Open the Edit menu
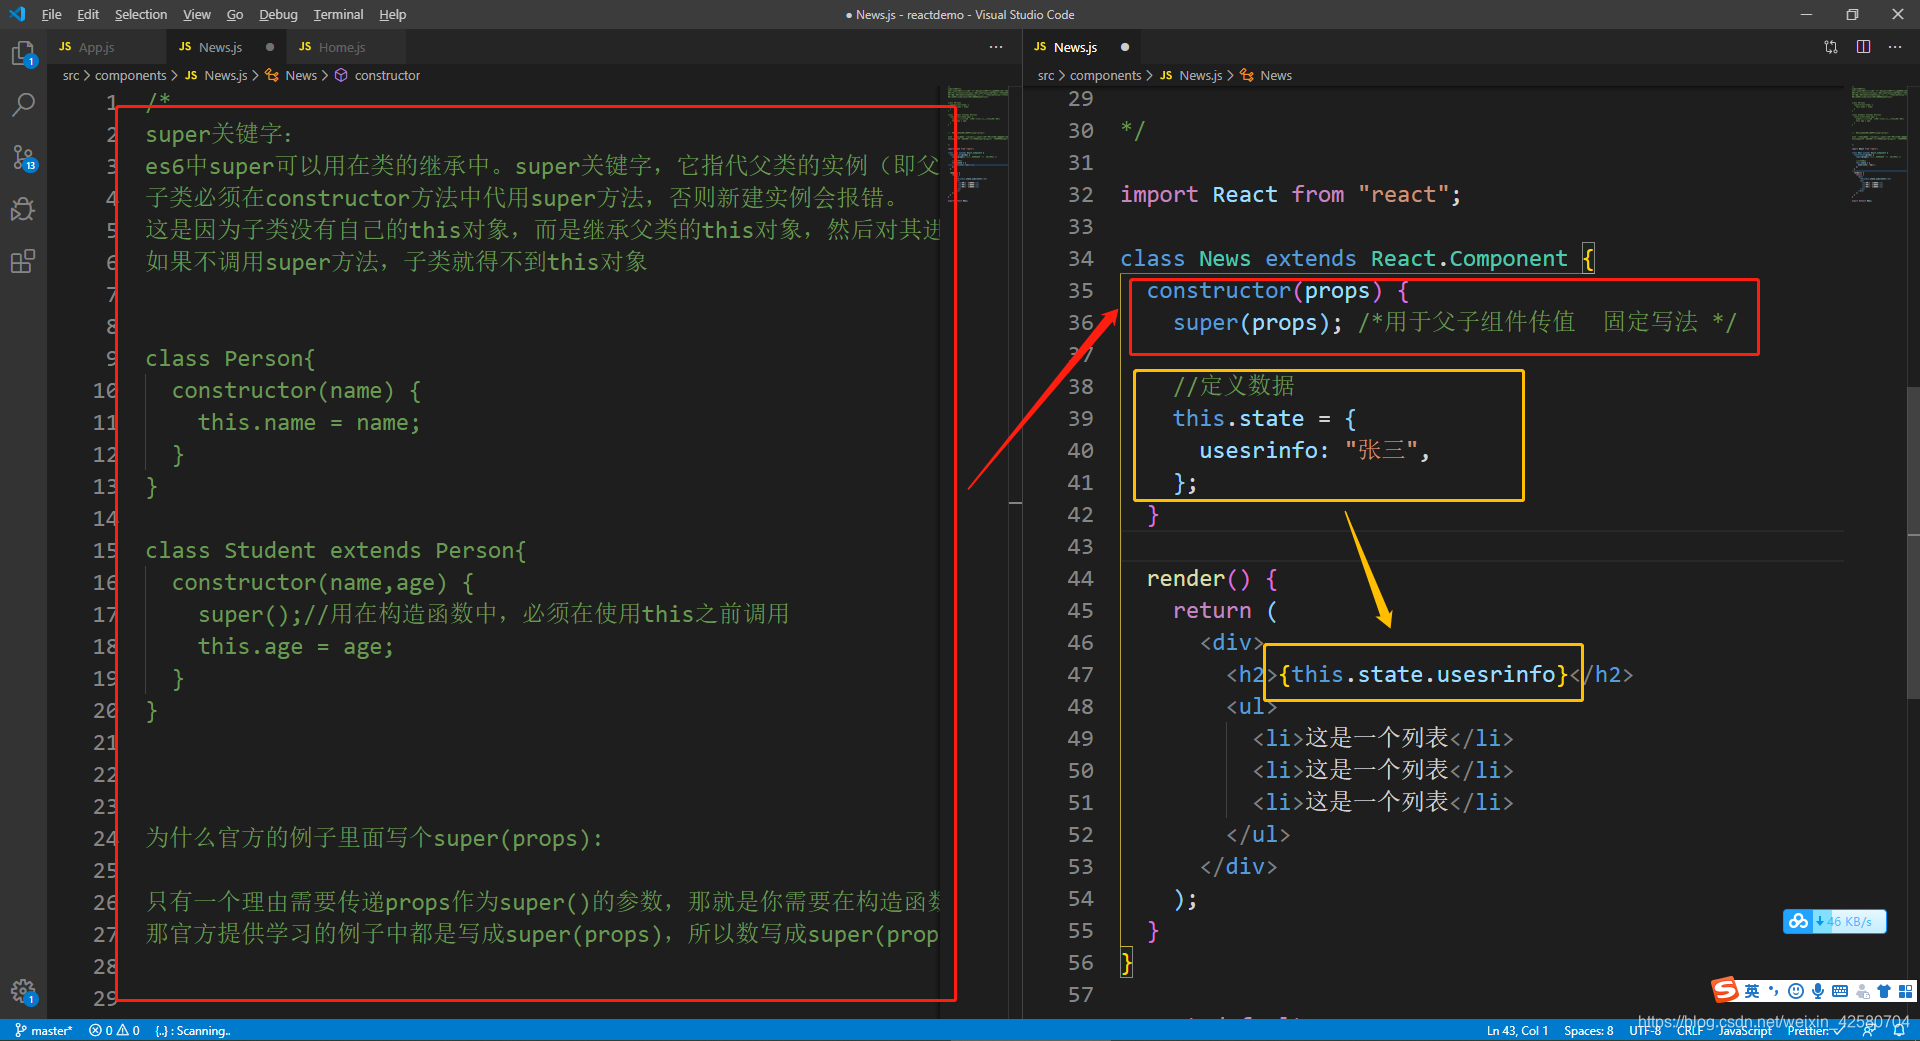 88,14
